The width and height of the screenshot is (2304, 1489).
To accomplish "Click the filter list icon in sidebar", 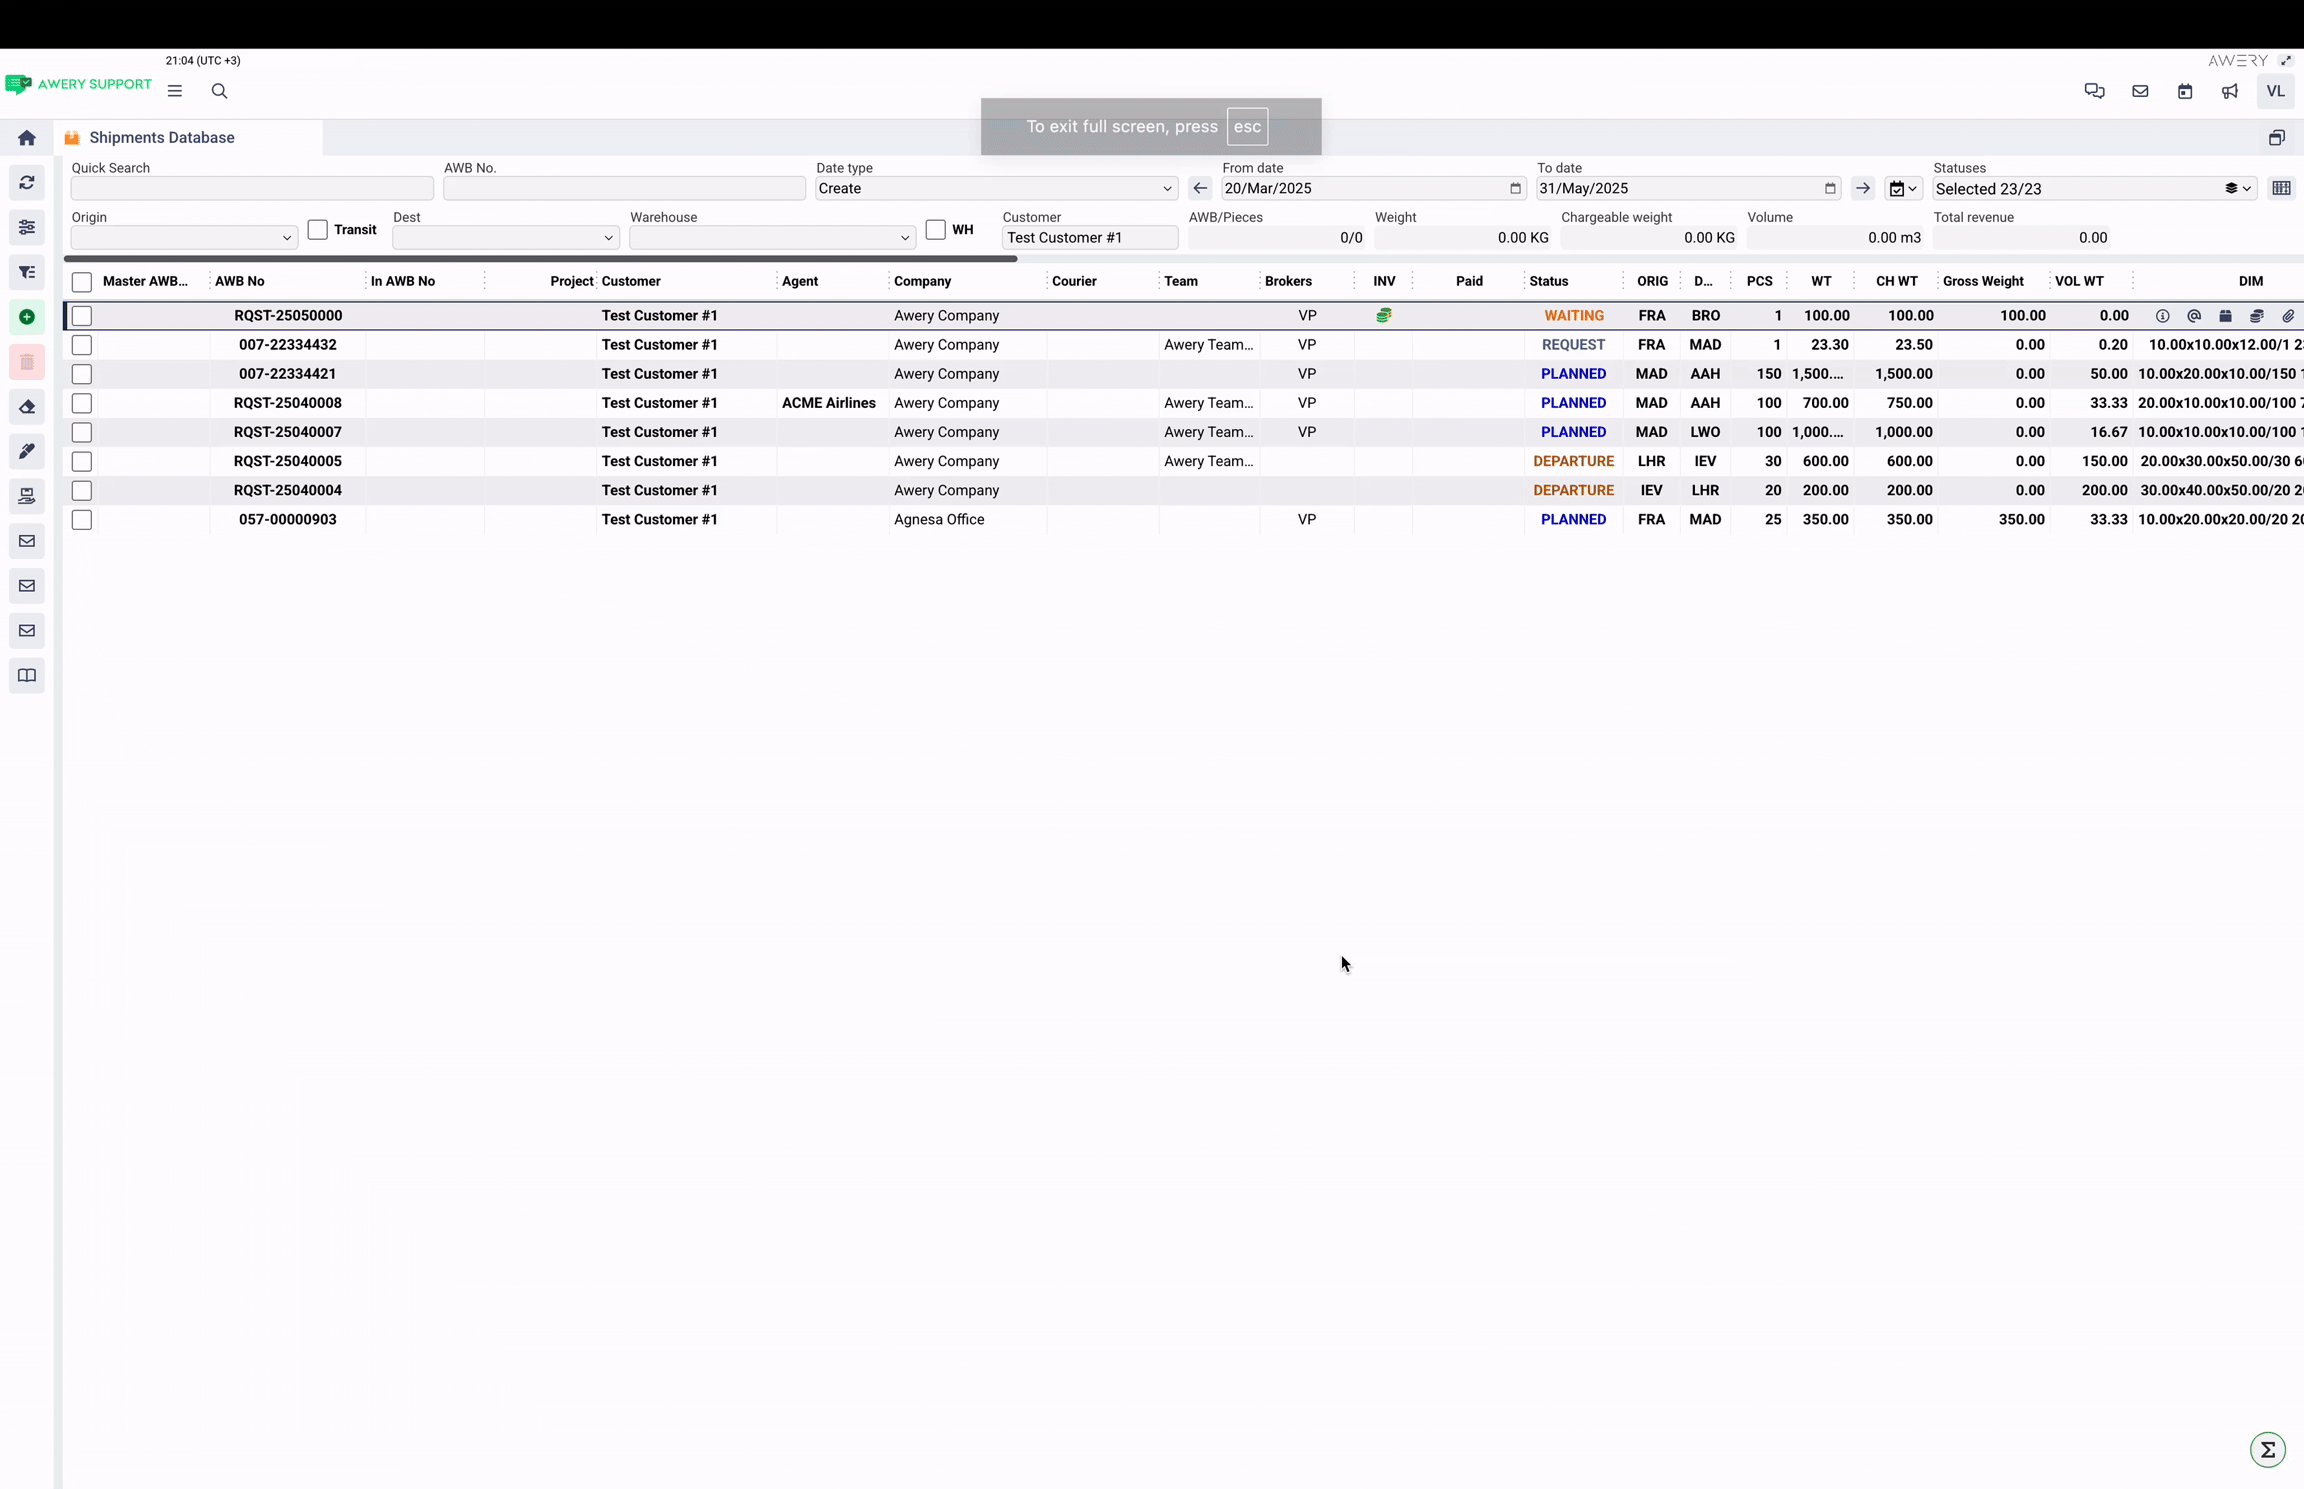I will (x=27, y=272).
